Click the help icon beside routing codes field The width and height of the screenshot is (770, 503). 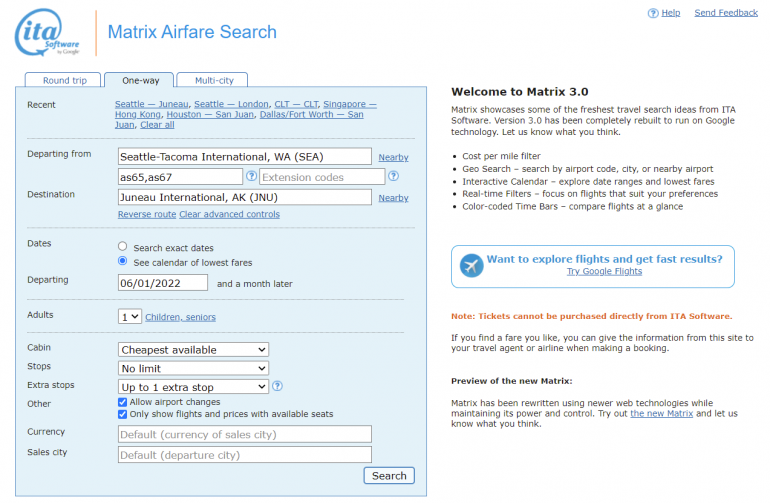point(251,176)
